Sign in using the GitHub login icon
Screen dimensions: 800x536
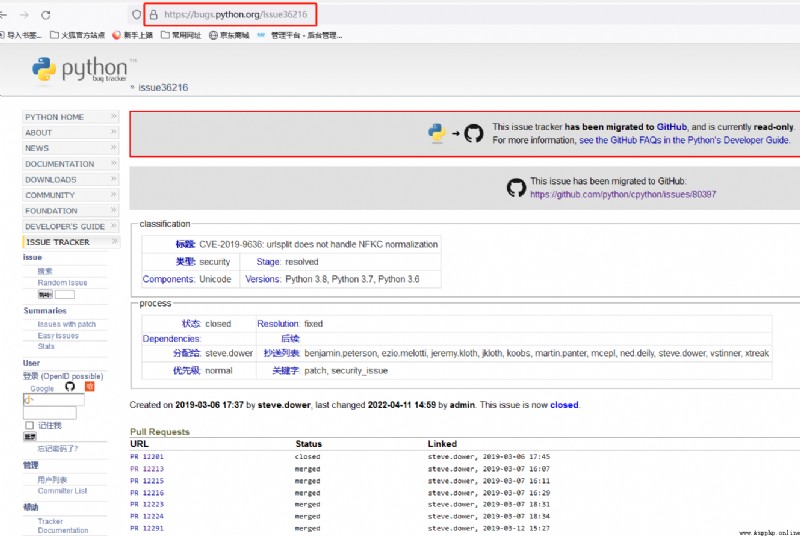70,387
